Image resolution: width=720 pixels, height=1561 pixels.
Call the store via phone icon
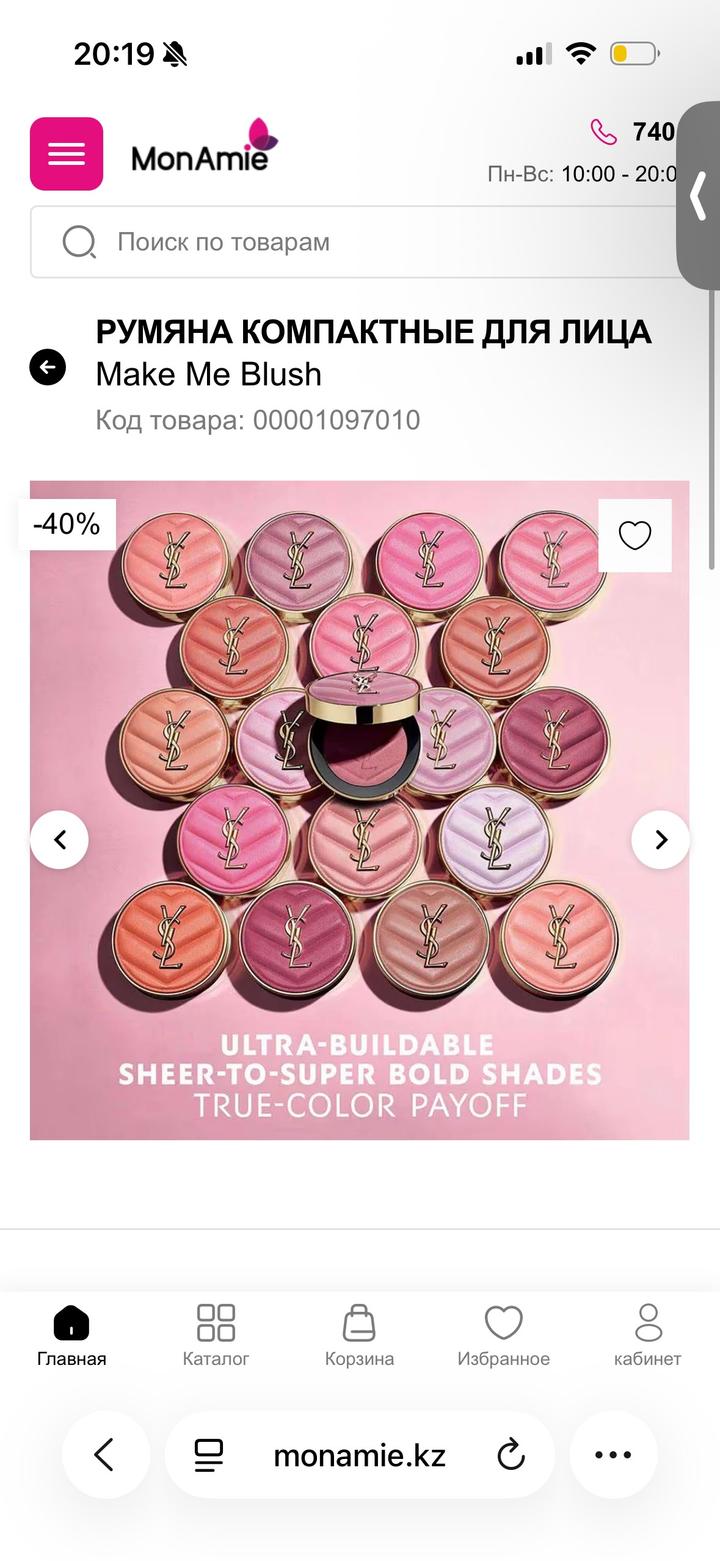pyautogui.click(x=604, y=132)
